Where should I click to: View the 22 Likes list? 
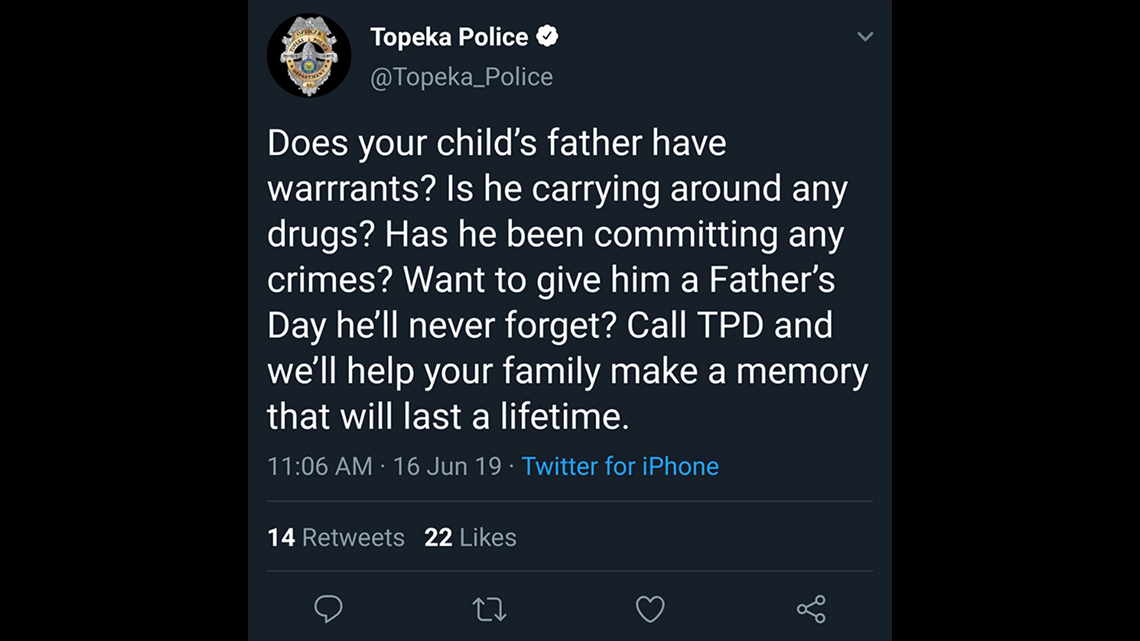(470, 537)
